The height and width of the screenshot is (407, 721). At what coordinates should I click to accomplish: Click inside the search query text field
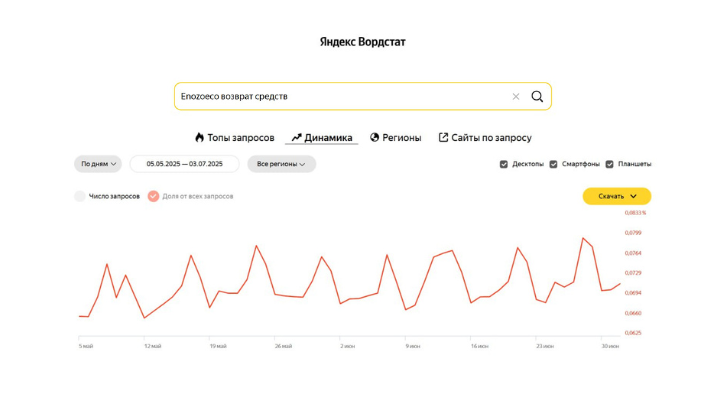click(x=340, y=97)
